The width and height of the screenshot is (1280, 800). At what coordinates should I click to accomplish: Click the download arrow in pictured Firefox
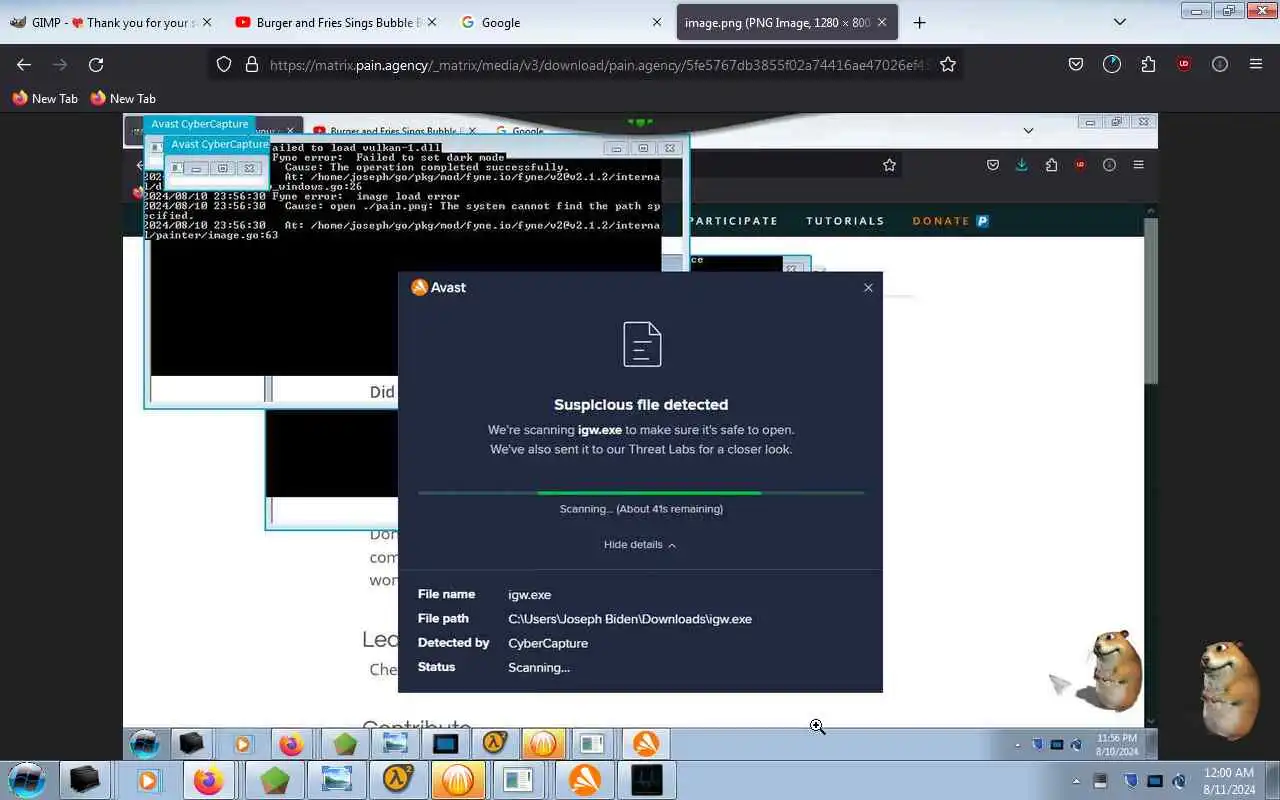(x=1021, y=165)
